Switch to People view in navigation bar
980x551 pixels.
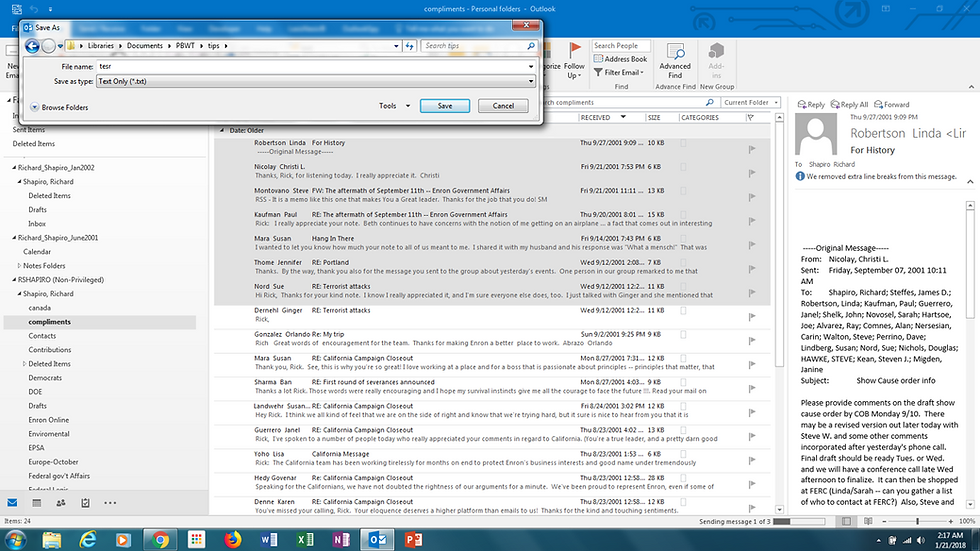pyautogui.click(x=61, y=502)
